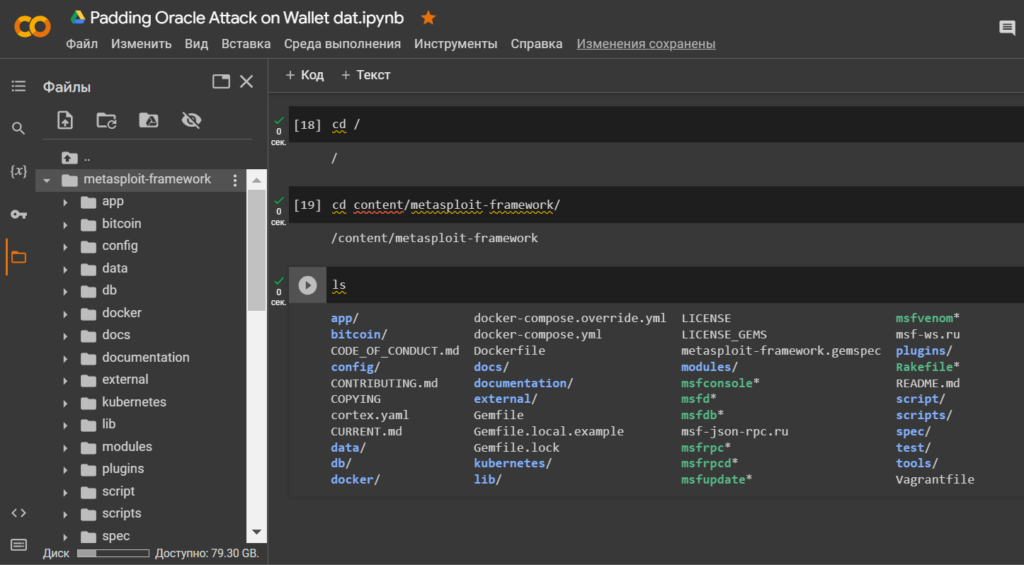The height and width of the screenshot is (565, 1024).
Task: Select the scripts folder in tree
Action: 121,513
